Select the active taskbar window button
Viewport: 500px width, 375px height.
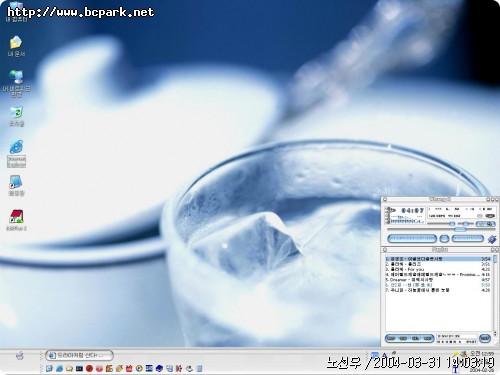[x=79, y=355]
